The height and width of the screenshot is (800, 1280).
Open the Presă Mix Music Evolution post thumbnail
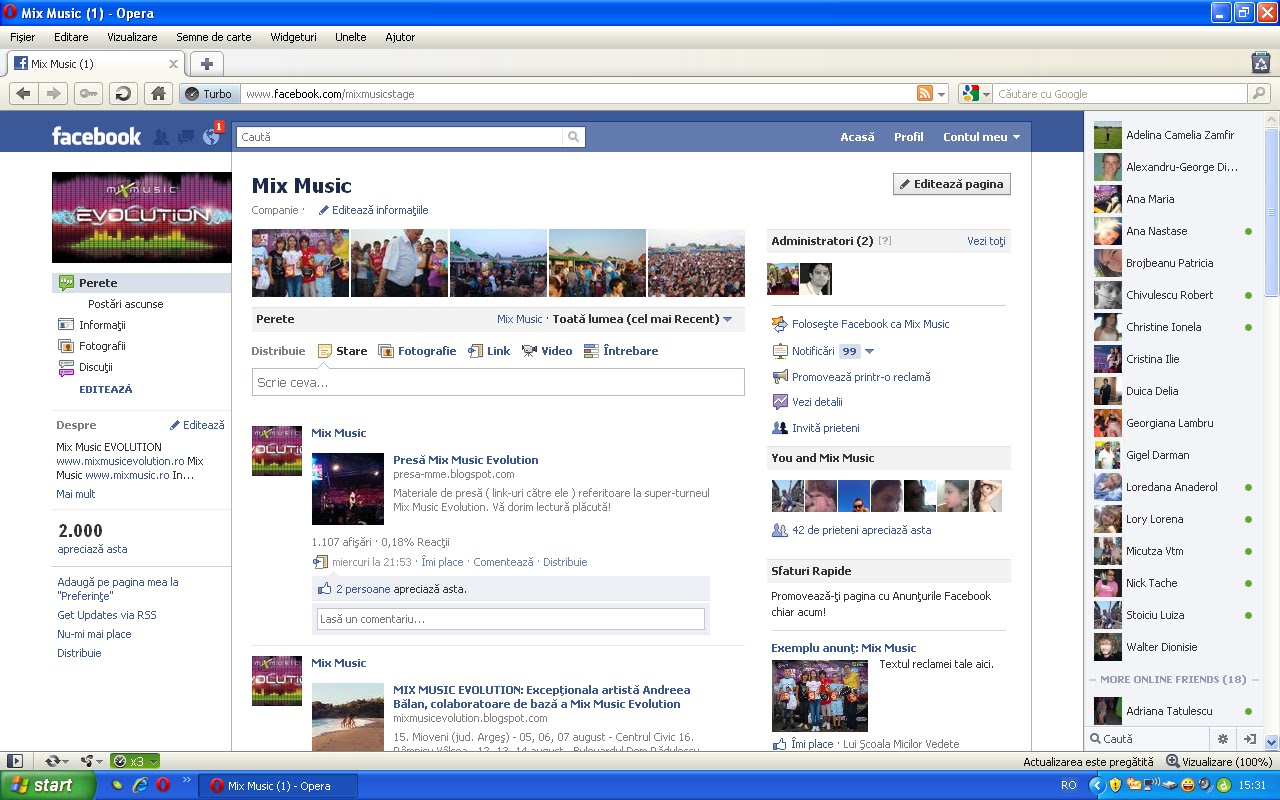coord(348,489)
